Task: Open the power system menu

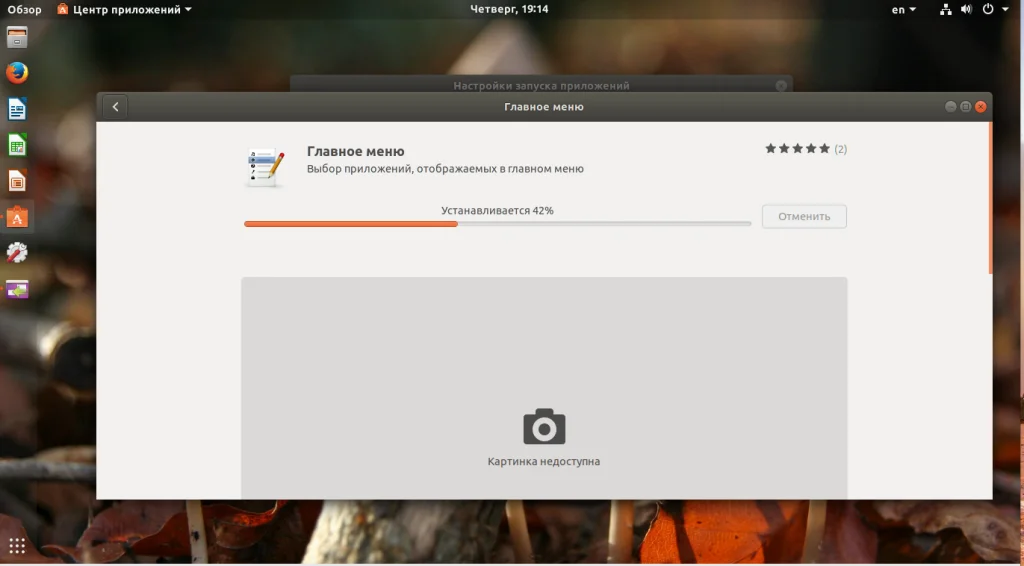Action: (x=995, y=9)
